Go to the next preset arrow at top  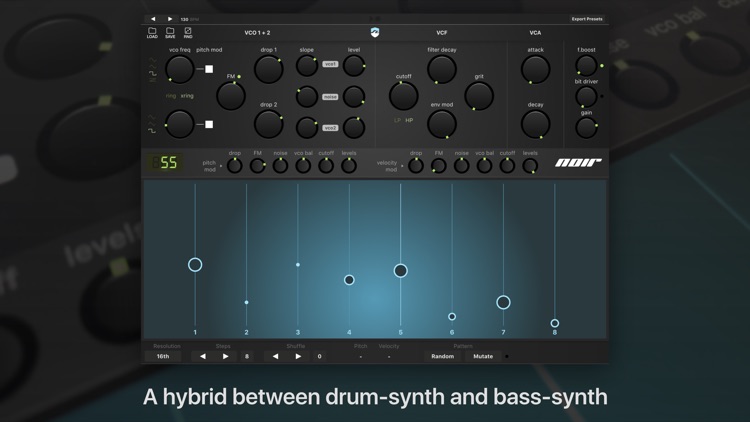click(x=170, y=19)
